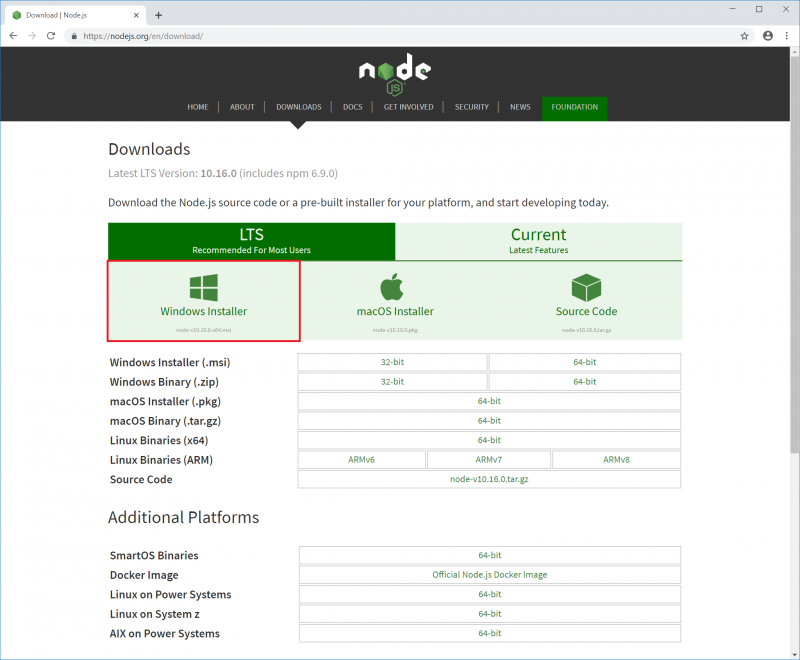Click the Node.js logo in the header

tap(395, 74)
